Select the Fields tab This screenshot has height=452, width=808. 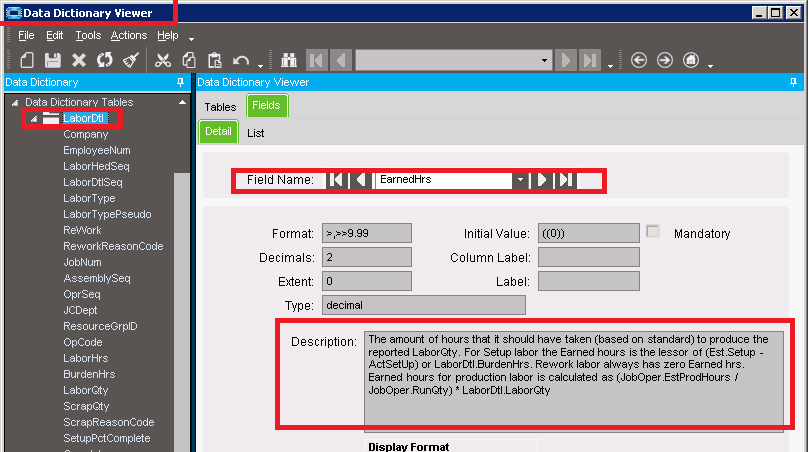click(x=266, y=106)
